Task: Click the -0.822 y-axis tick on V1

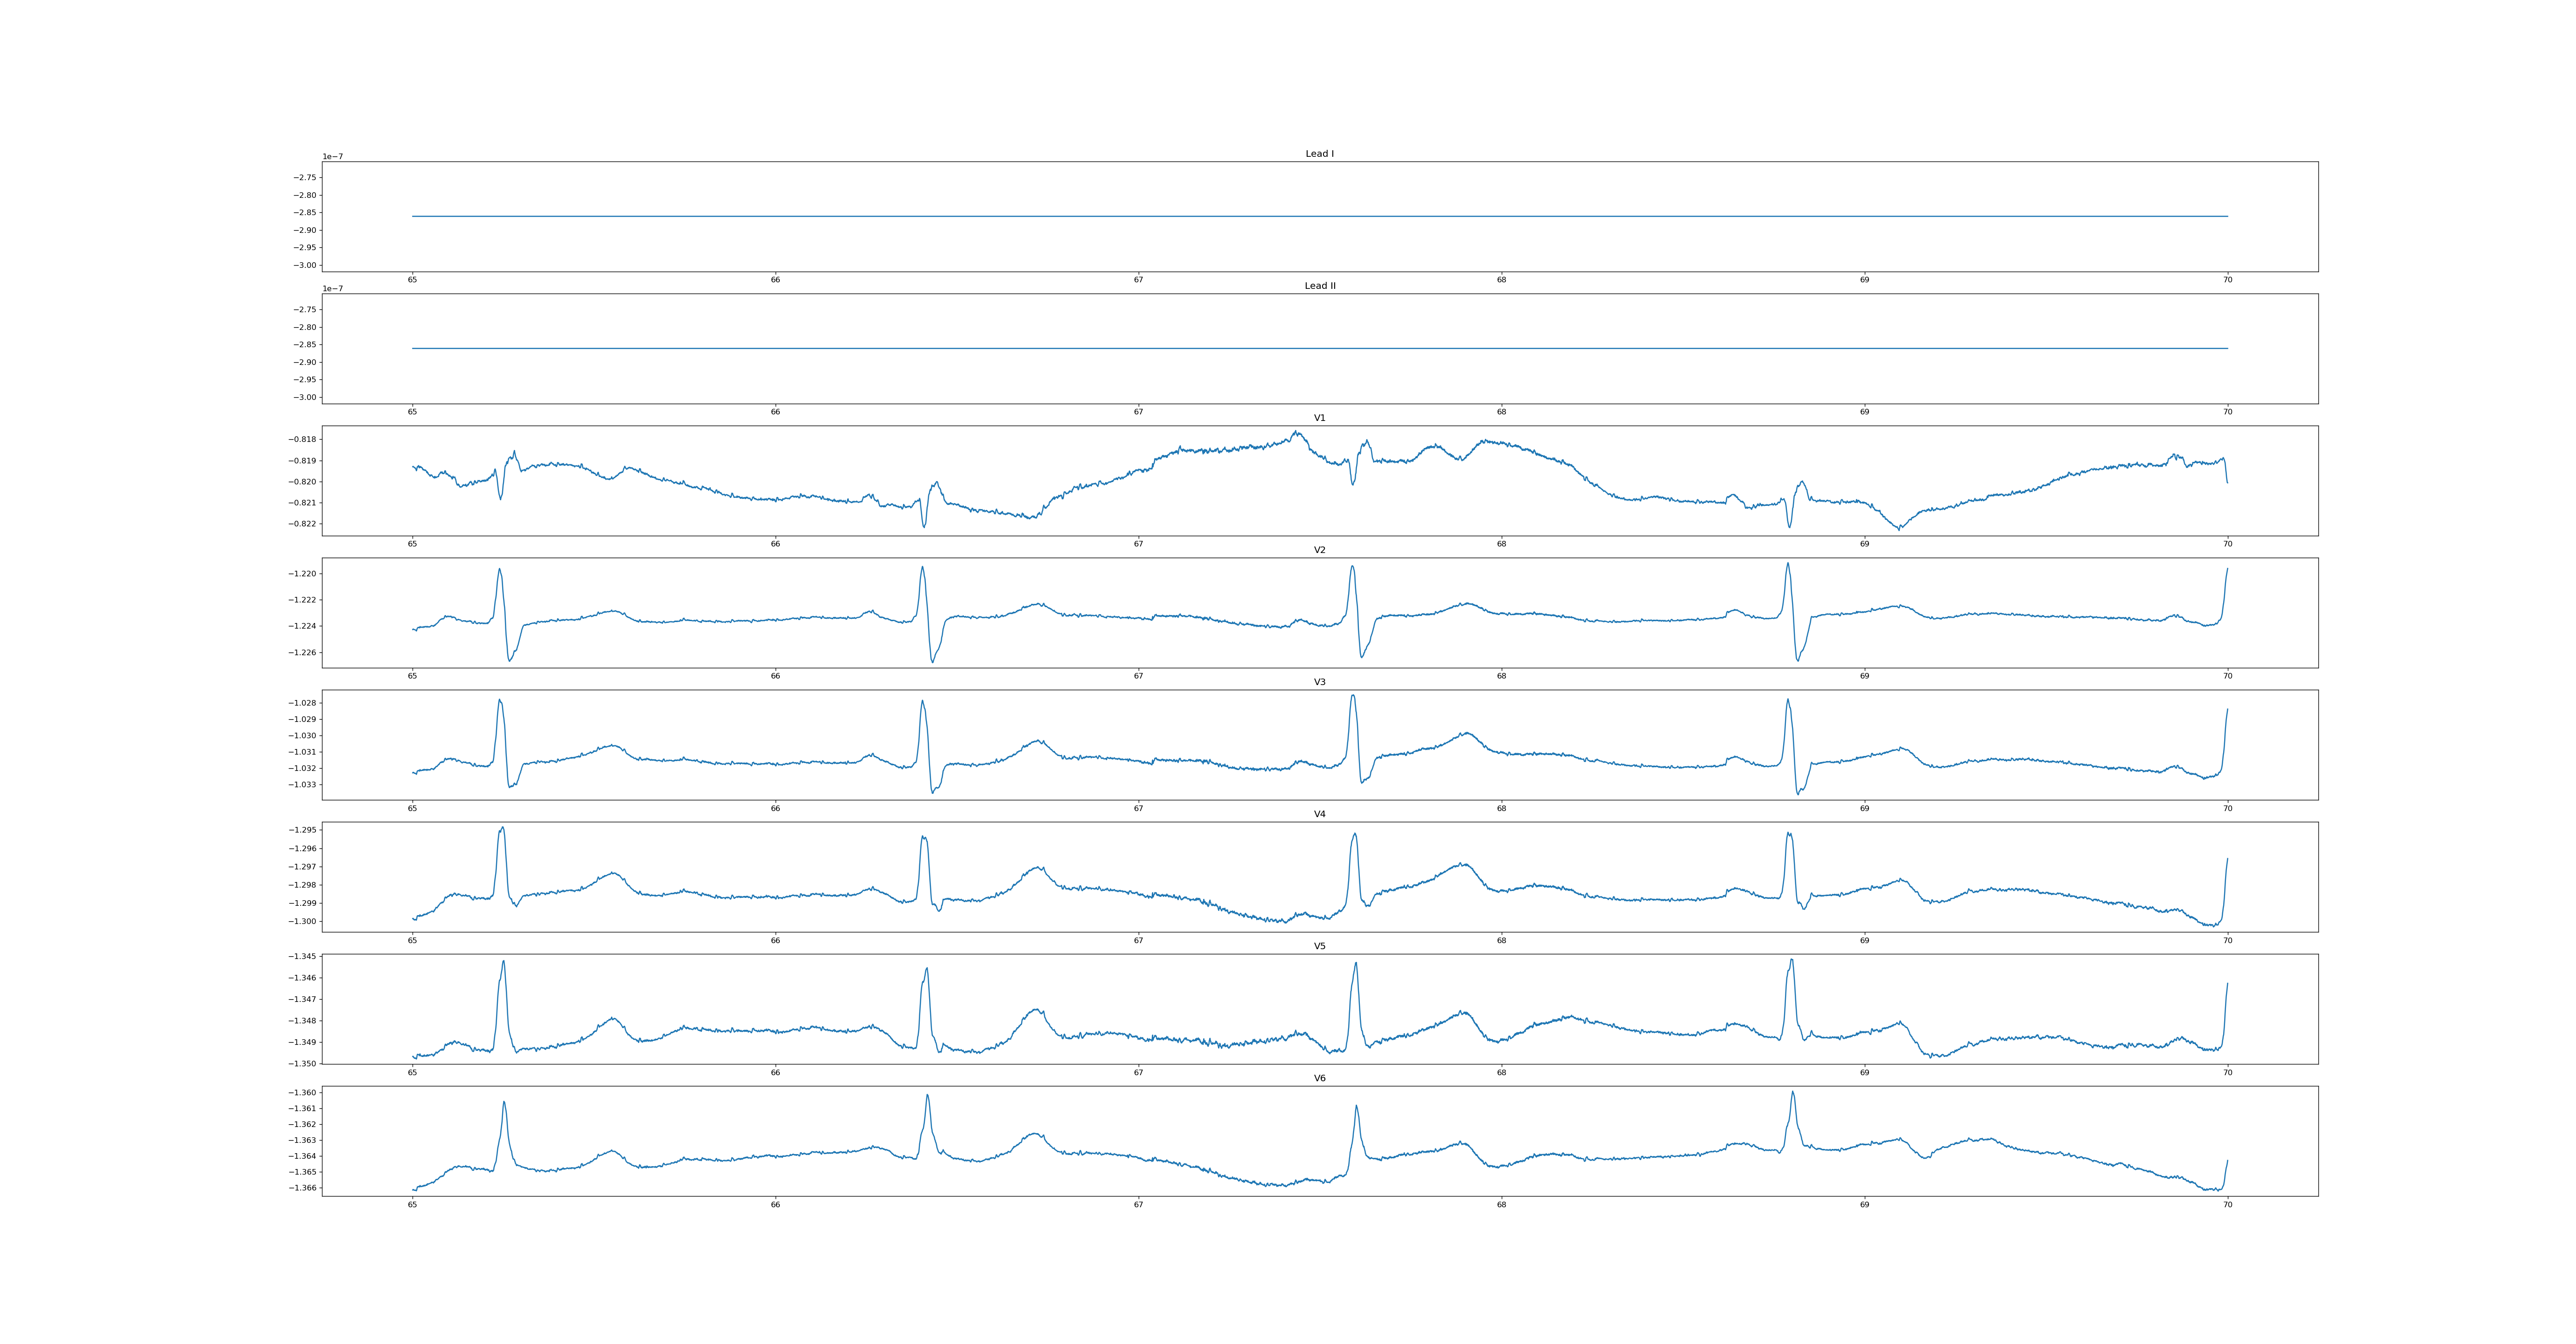Action: click(303, 524)
